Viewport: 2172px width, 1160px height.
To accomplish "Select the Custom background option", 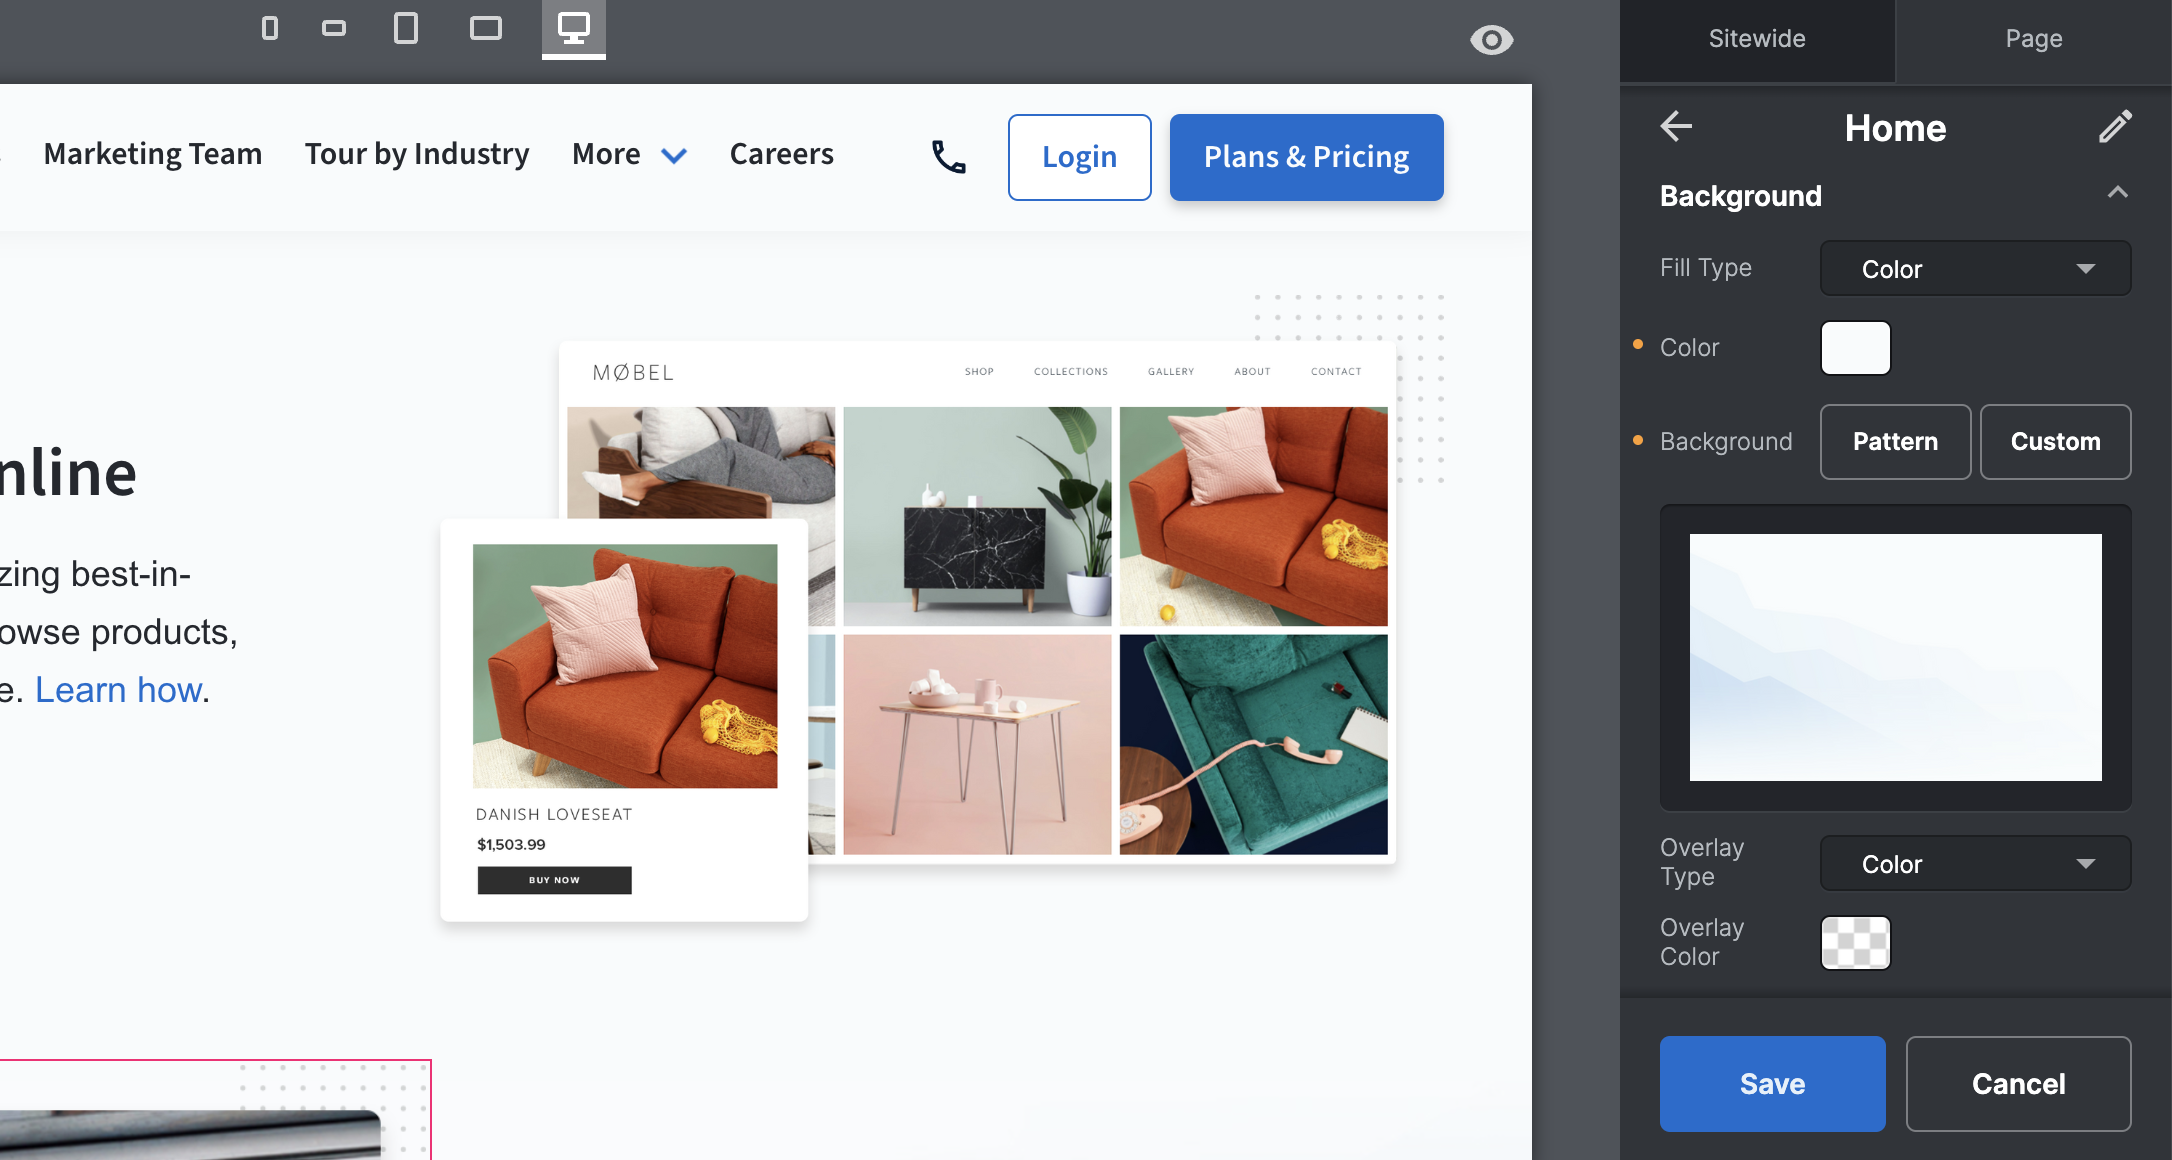I will click(2055, 442).
